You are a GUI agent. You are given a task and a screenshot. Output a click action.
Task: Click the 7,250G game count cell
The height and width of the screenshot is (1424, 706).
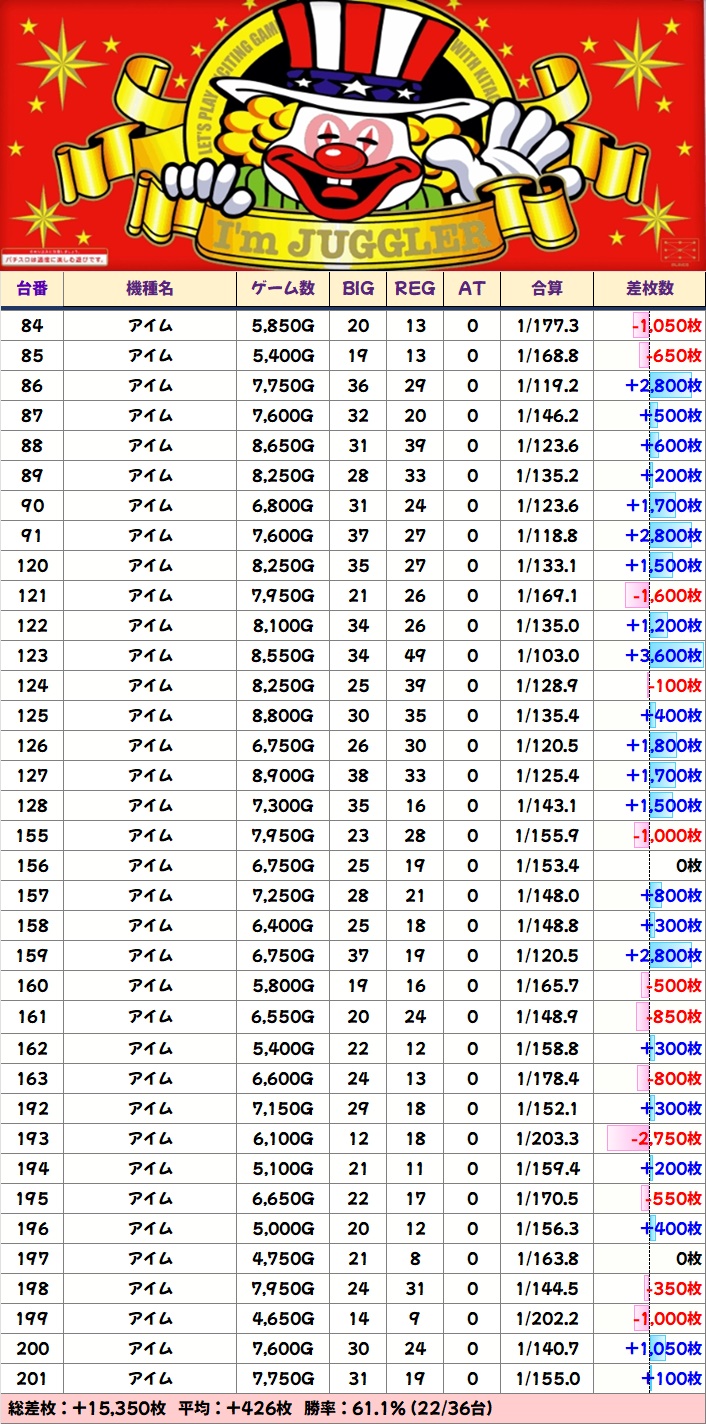tap(282, 896)
